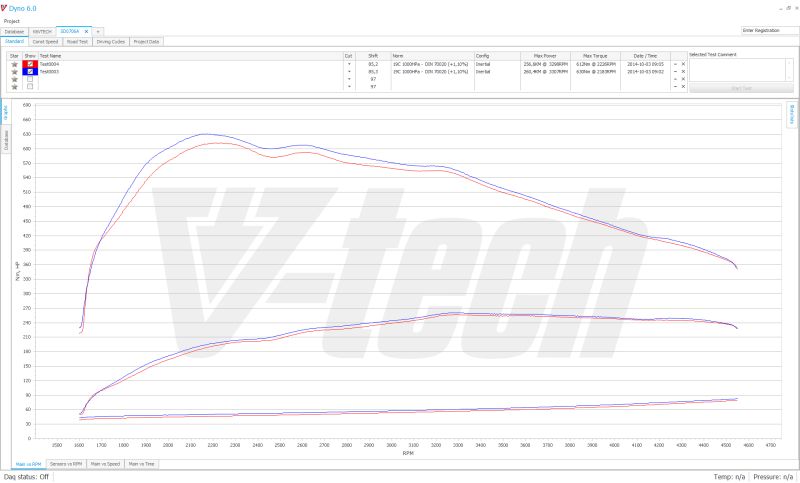Click the X icon in the third row

[683, 79]
